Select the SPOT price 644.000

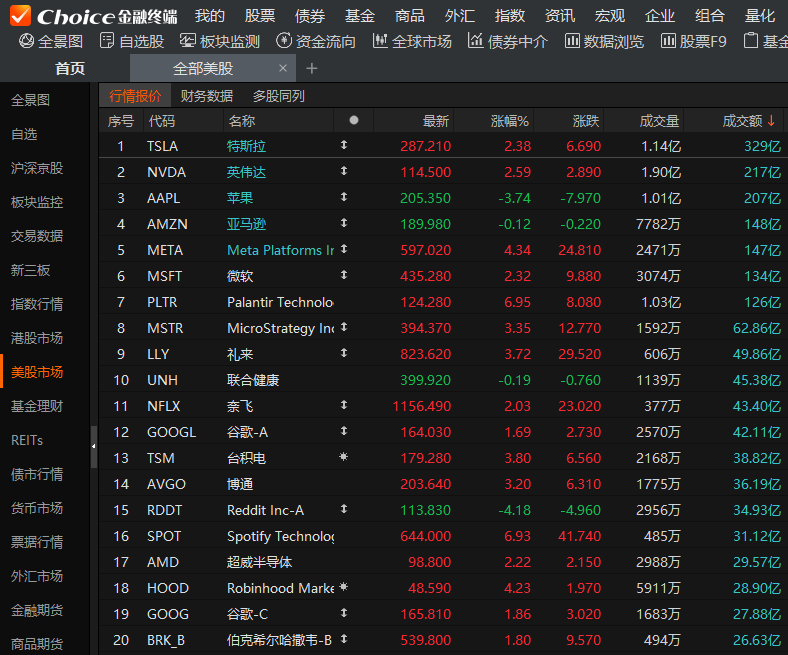click(x=425, y=536)
